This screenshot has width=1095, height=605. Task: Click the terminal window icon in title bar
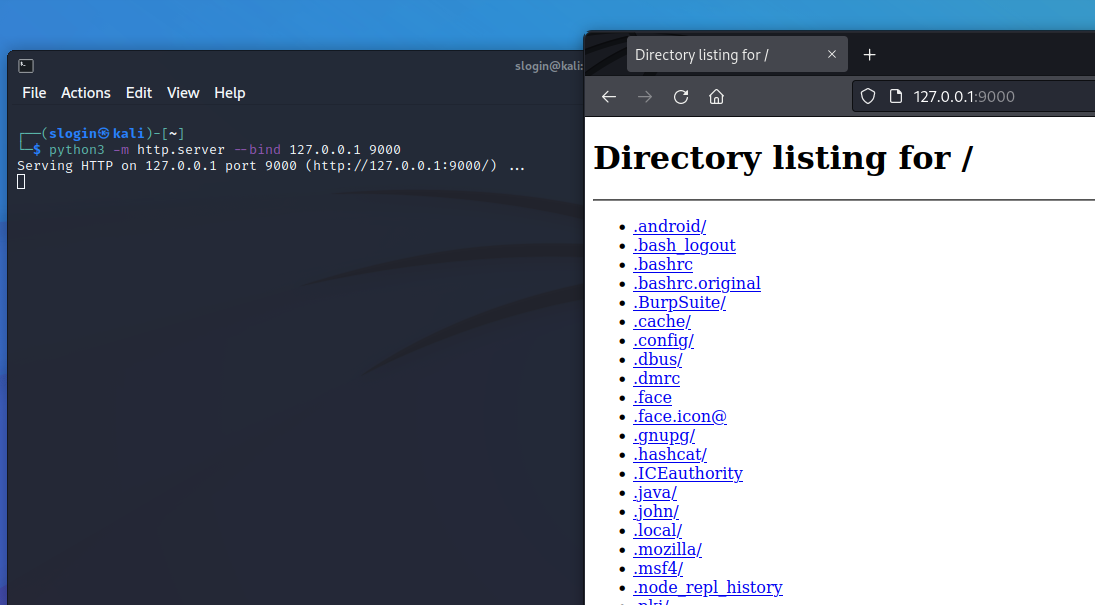[26, 66]
